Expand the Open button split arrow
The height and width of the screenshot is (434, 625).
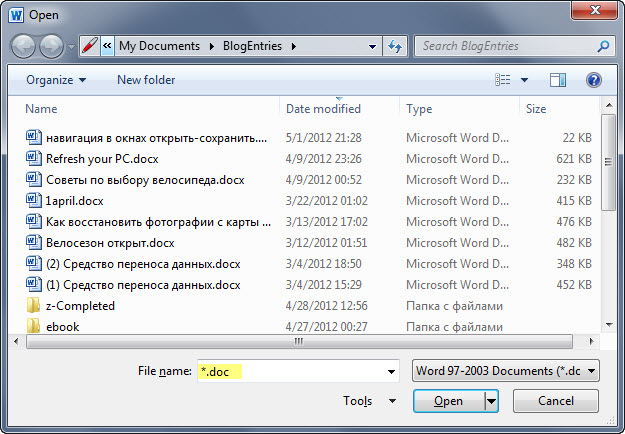(x=491, y=401)
